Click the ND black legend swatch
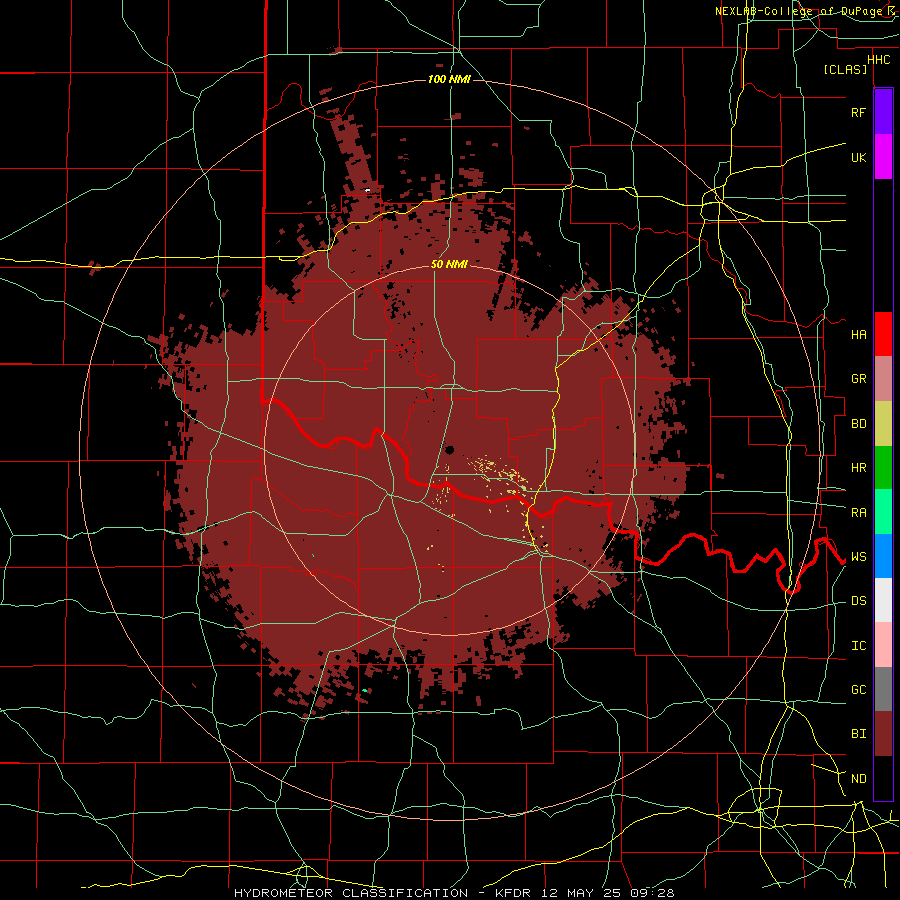 pyautogui.click(x=883, y=778)
